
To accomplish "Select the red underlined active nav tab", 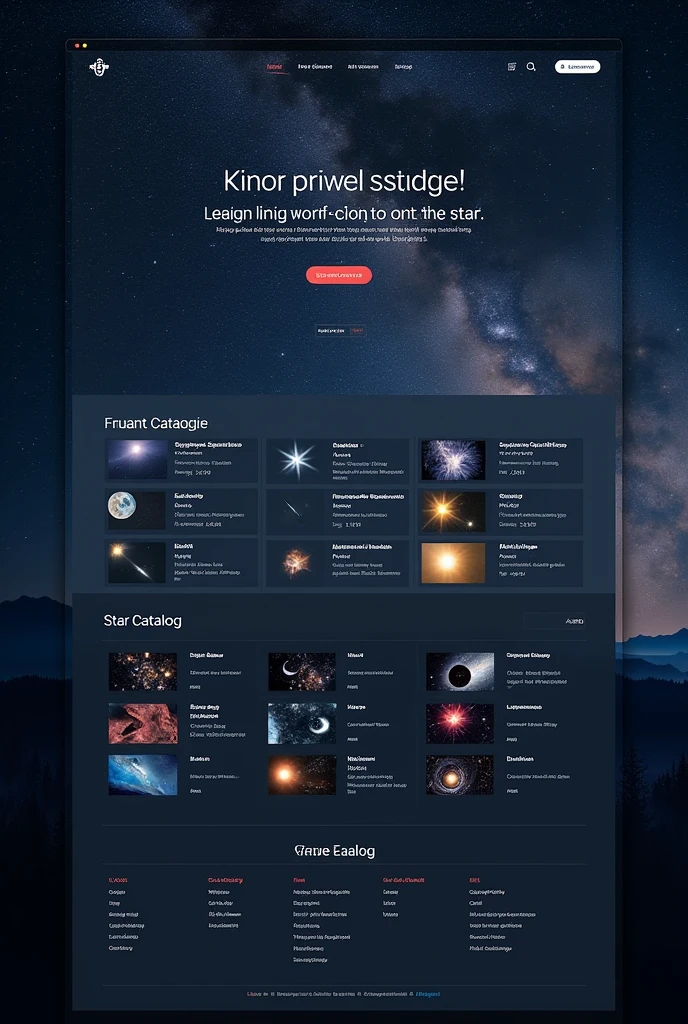I will tap(275, 67).
